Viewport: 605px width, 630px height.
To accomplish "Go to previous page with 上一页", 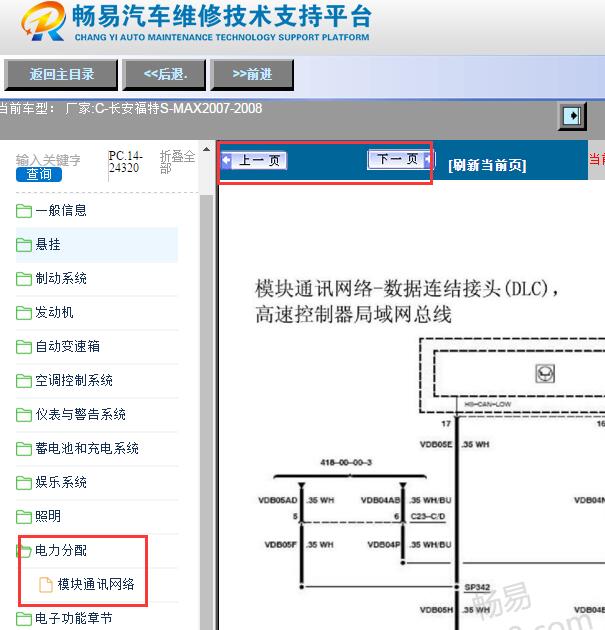I will [254, 161].
